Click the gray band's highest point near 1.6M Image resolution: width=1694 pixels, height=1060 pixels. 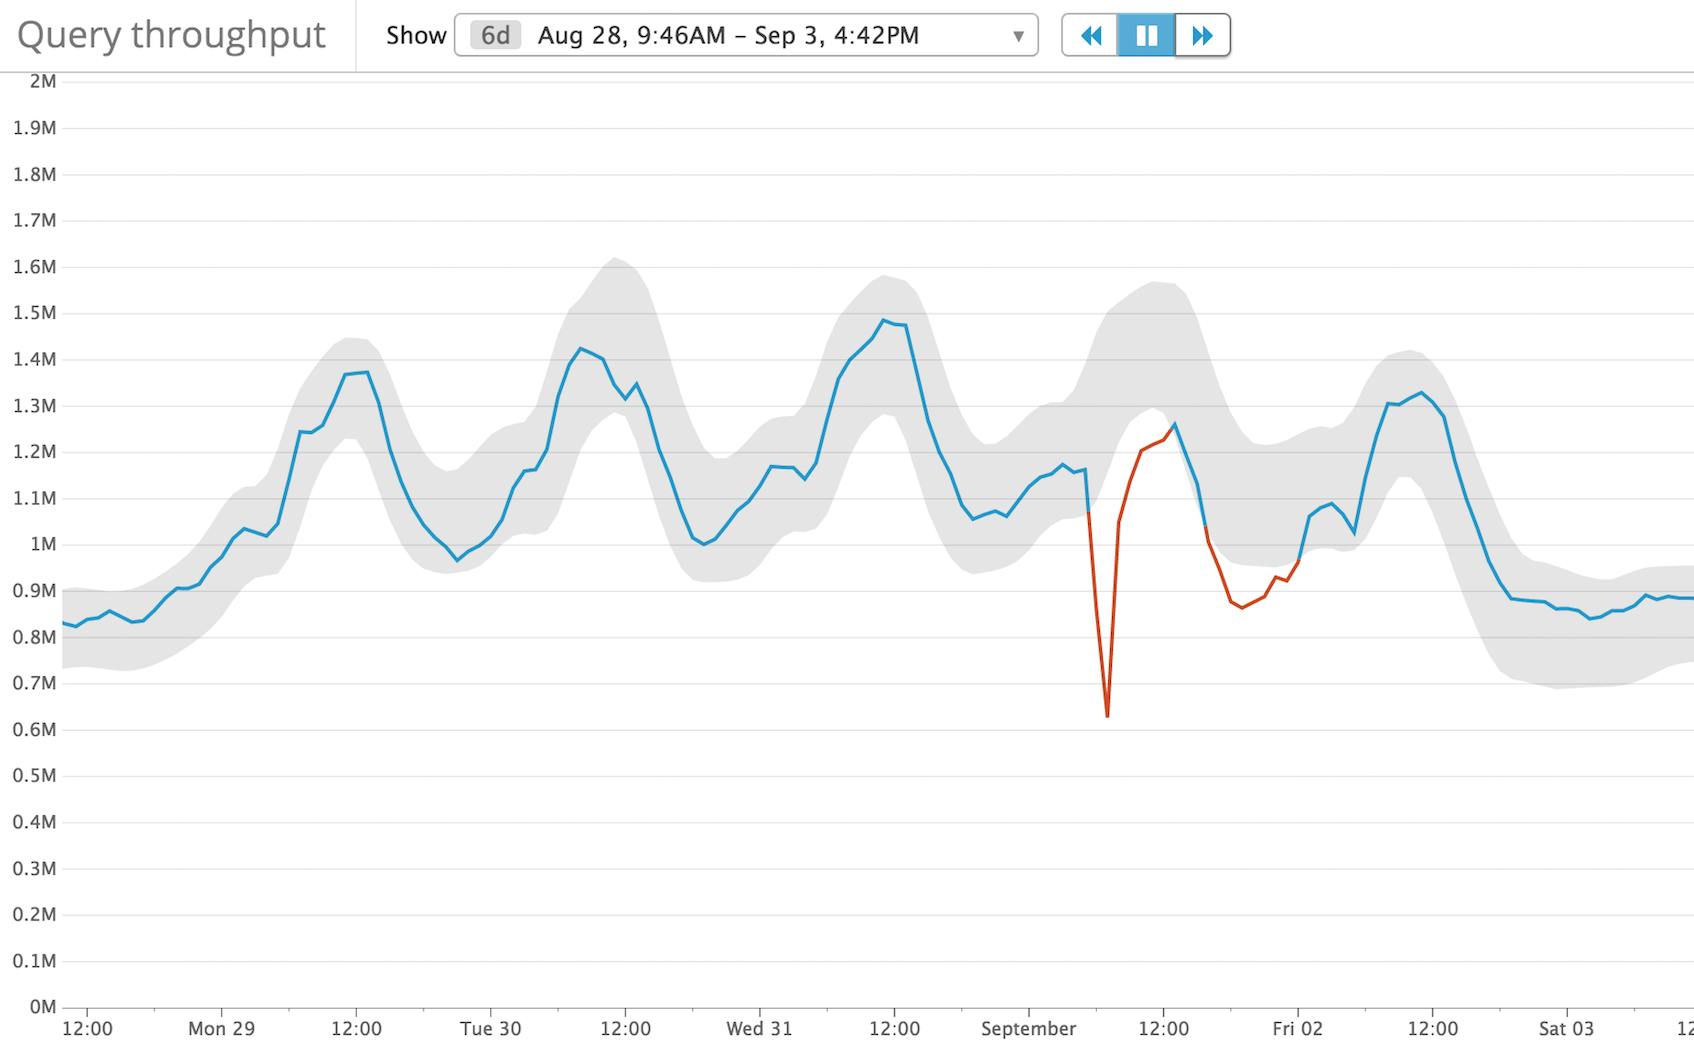click(614, 258)
